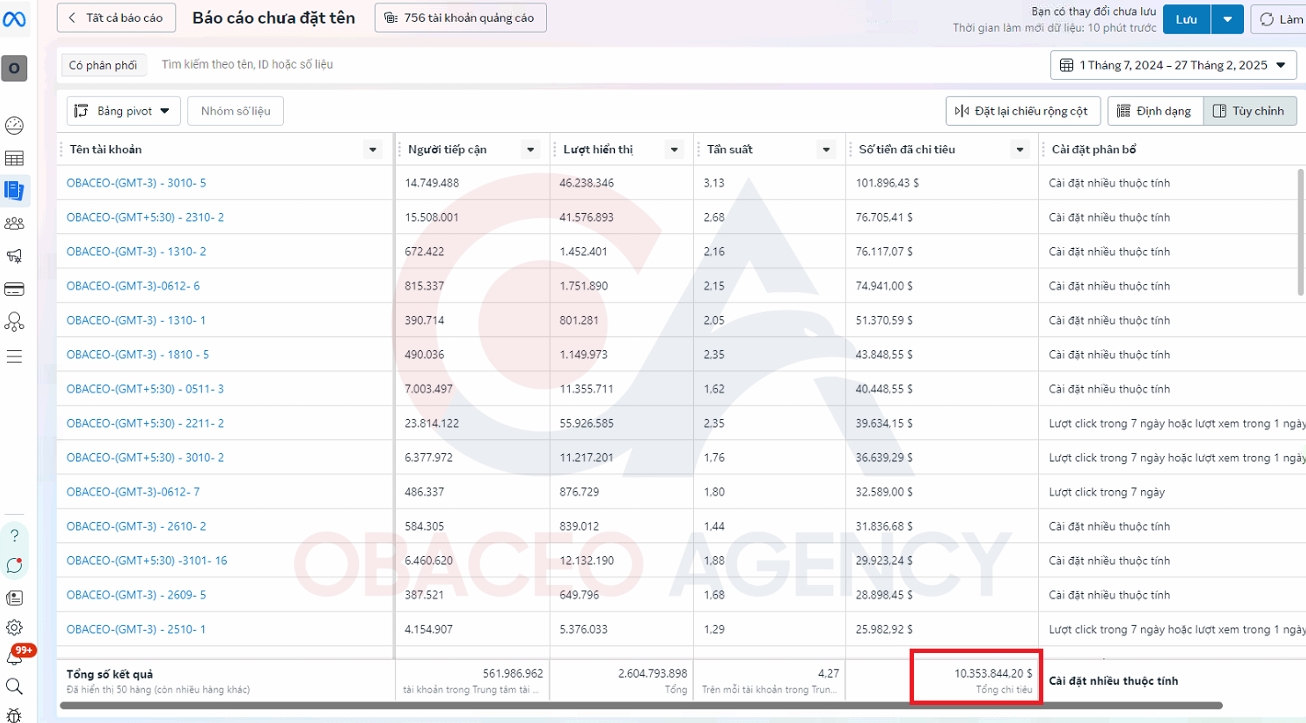
Task: Open account OBACEO-(GMT-3)-0612- 6
Action: 133,286
